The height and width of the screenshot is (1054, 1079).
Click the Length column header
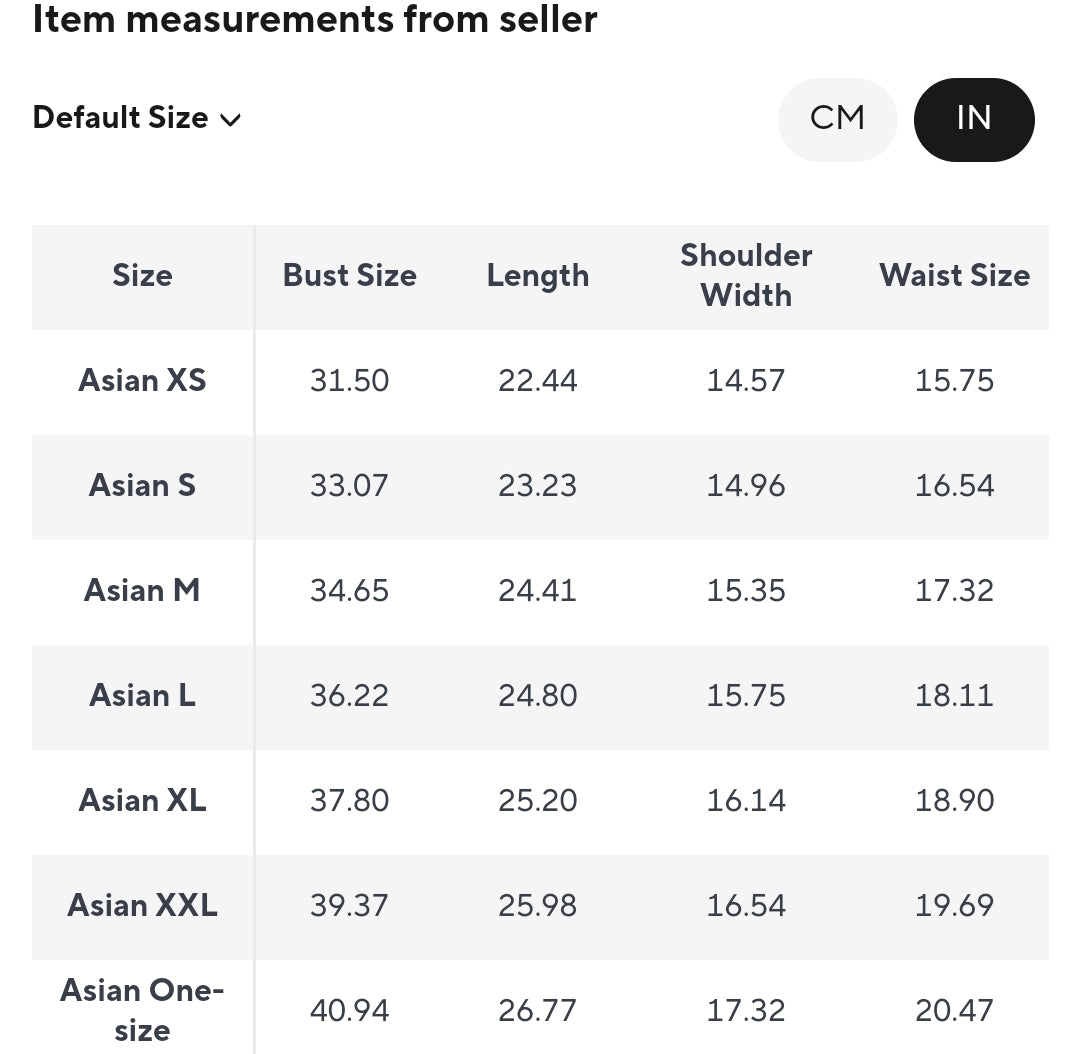click(538, 276)
